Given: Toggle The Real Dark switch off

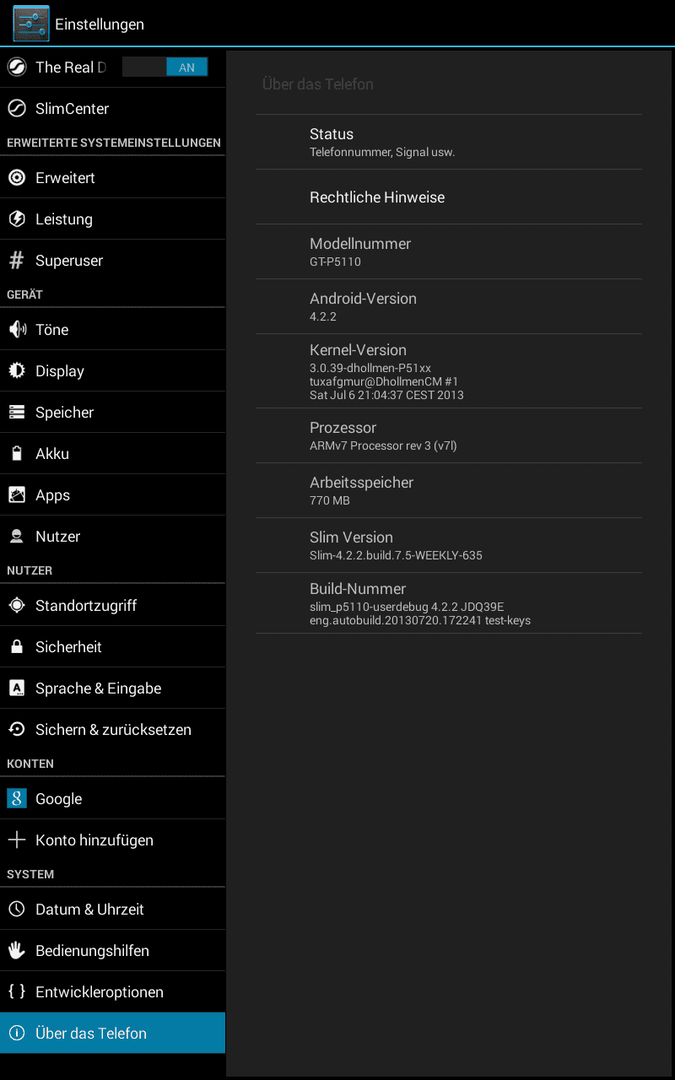Looking at the screenshot, I should 165,67.
